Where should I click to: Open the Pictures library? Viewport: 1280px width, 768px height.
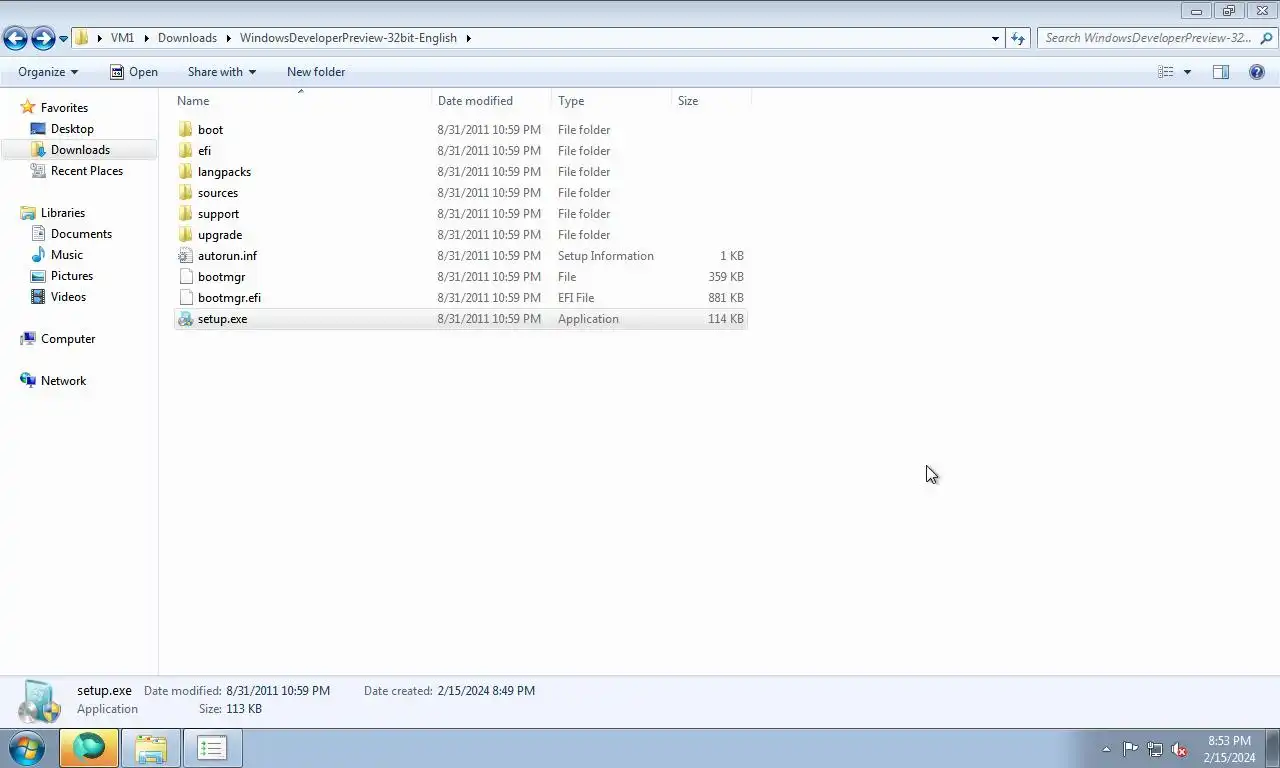coord(72,276)
